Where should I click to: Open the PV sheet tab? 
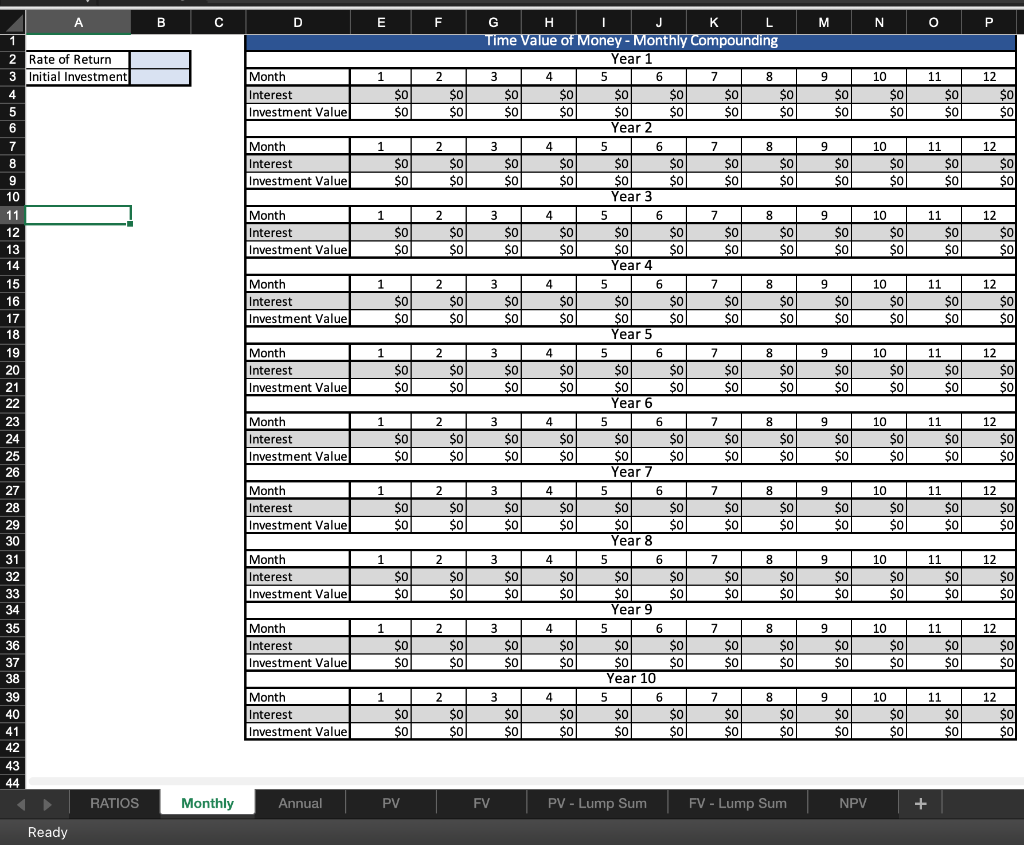(x=391, y=803)
